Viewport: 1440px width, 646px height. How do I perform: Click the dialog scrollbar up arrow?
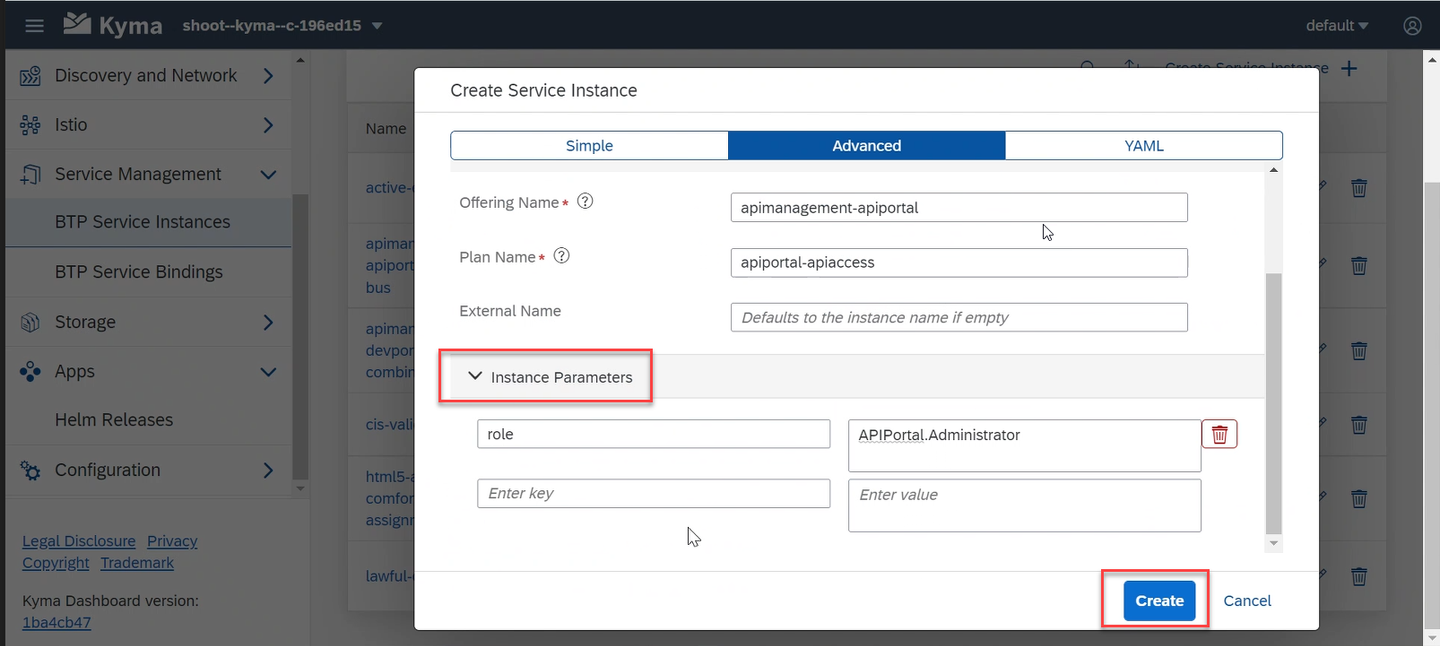pyautogui.click(x=1273, y=171)
